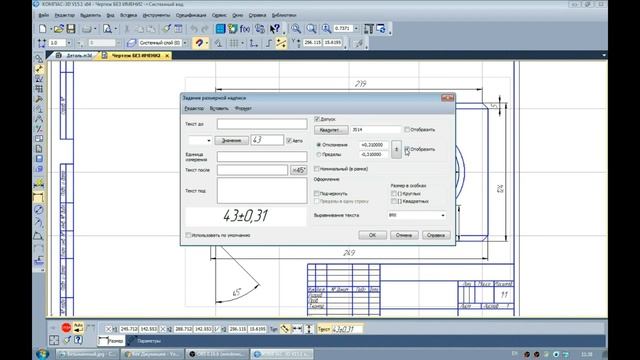This screenshot has width=640, height=360.
Task: Open the layer selection dropdown
Action: coord(185,43)
